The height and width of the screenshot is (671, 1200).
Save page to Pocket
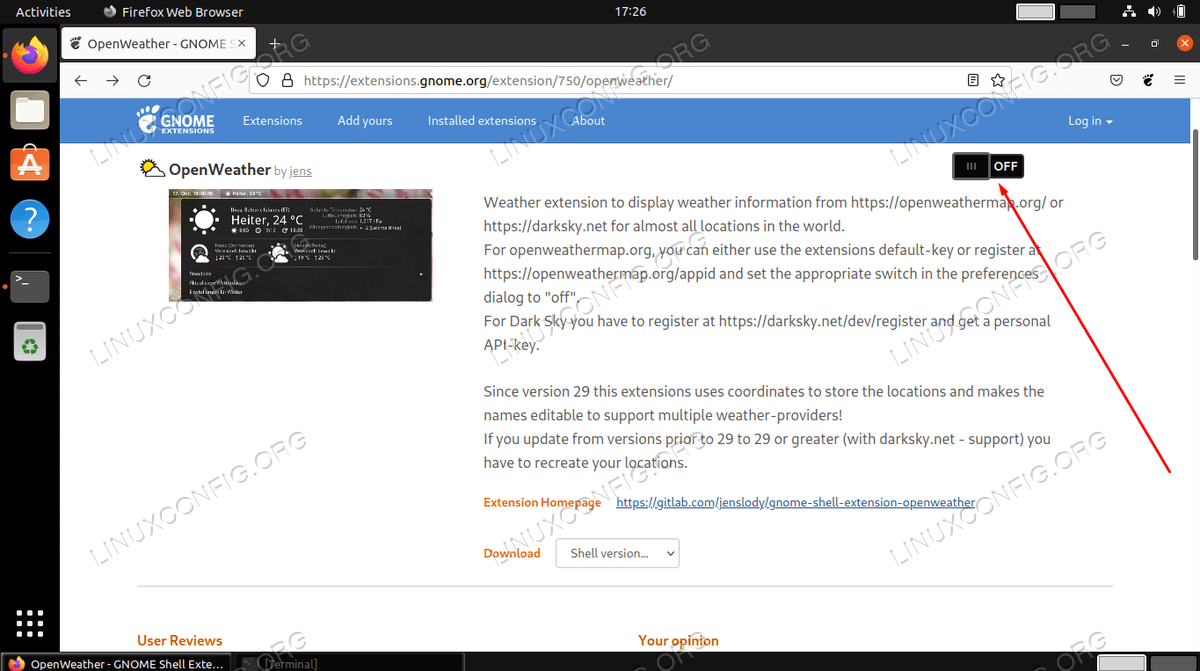1117,81
